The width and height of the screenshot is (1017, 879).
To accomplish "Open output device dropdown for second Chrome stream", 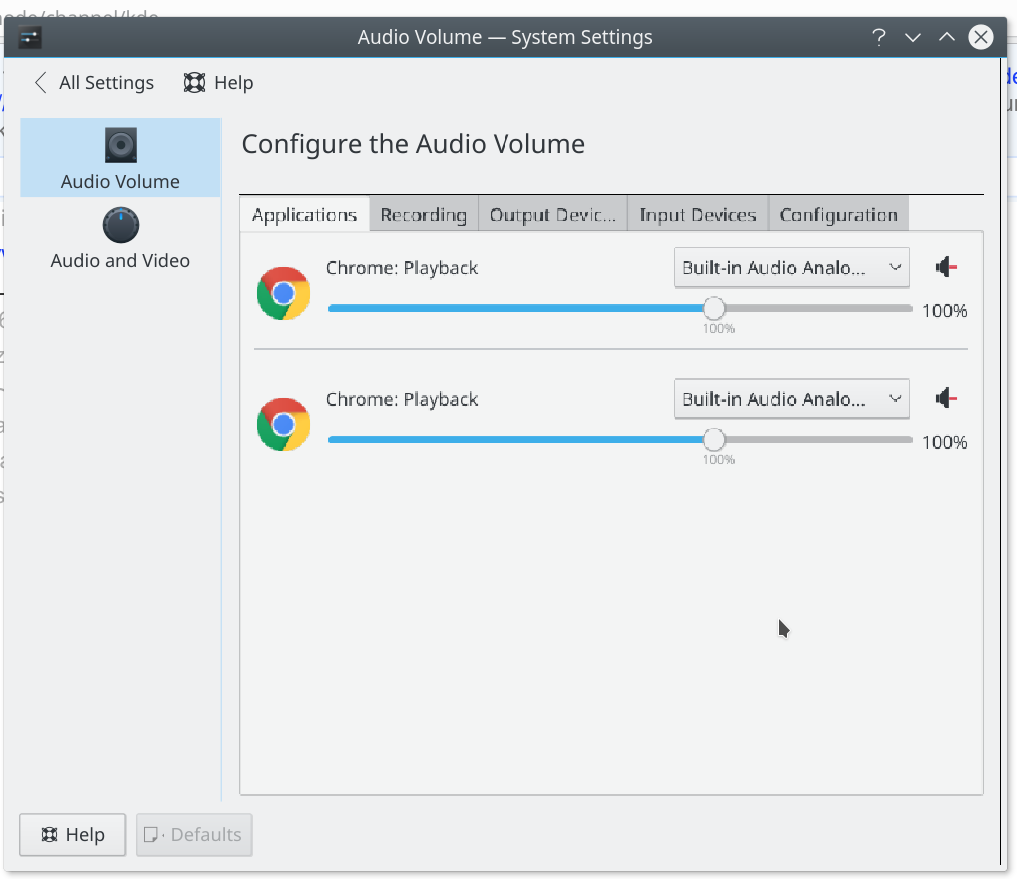I will coord(791,398).
